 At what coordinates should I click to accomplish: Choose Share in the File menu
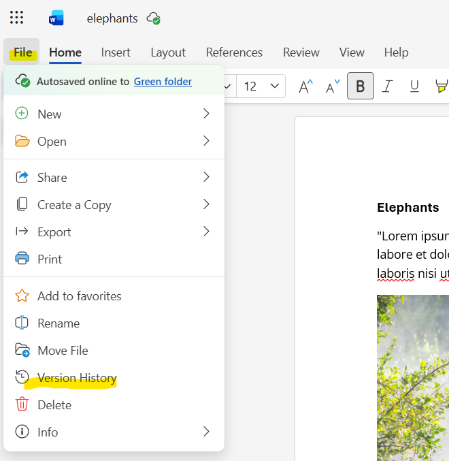[x=114, y=177]
